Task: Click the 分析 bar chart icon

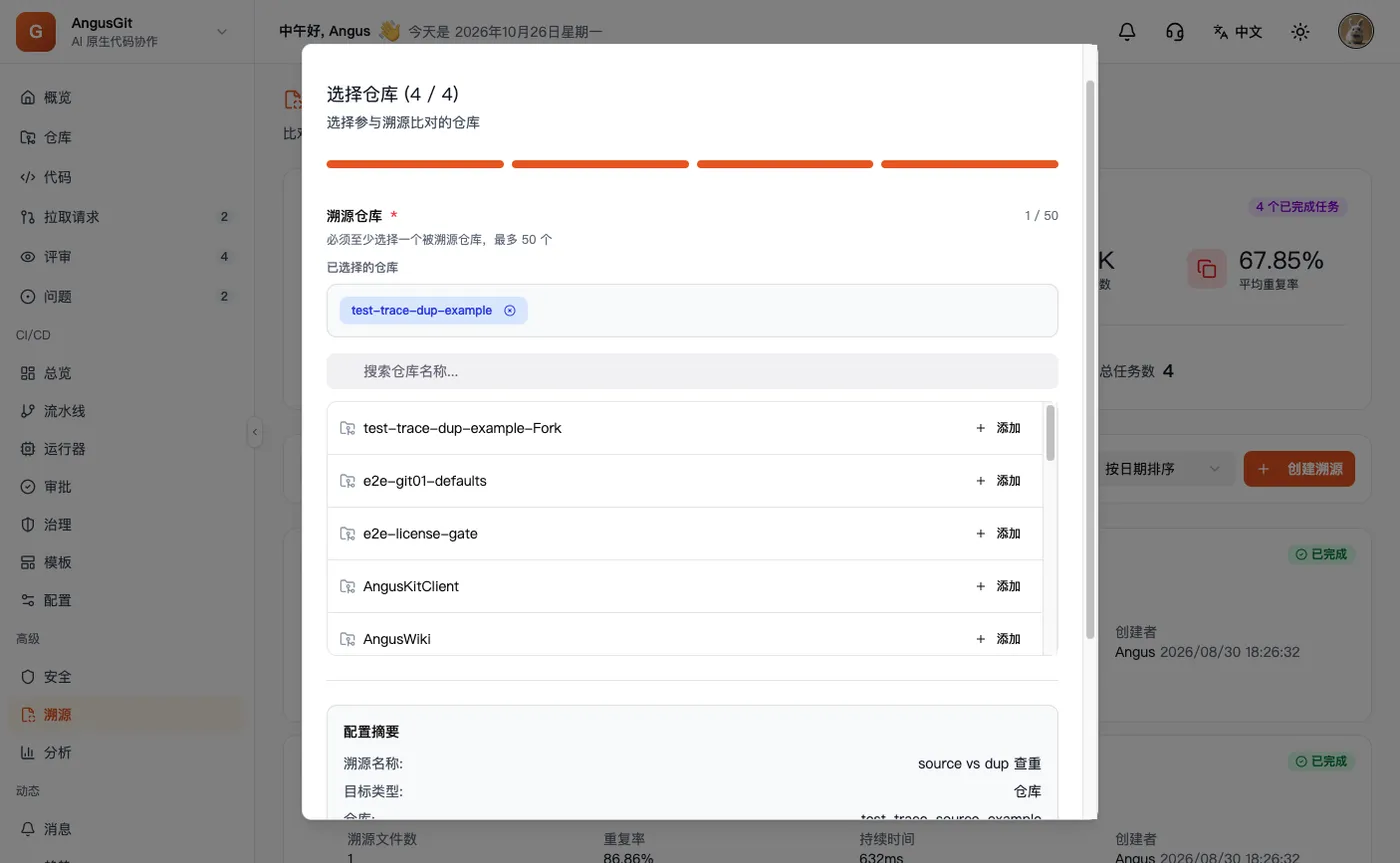Action: [x=28, y=753]
